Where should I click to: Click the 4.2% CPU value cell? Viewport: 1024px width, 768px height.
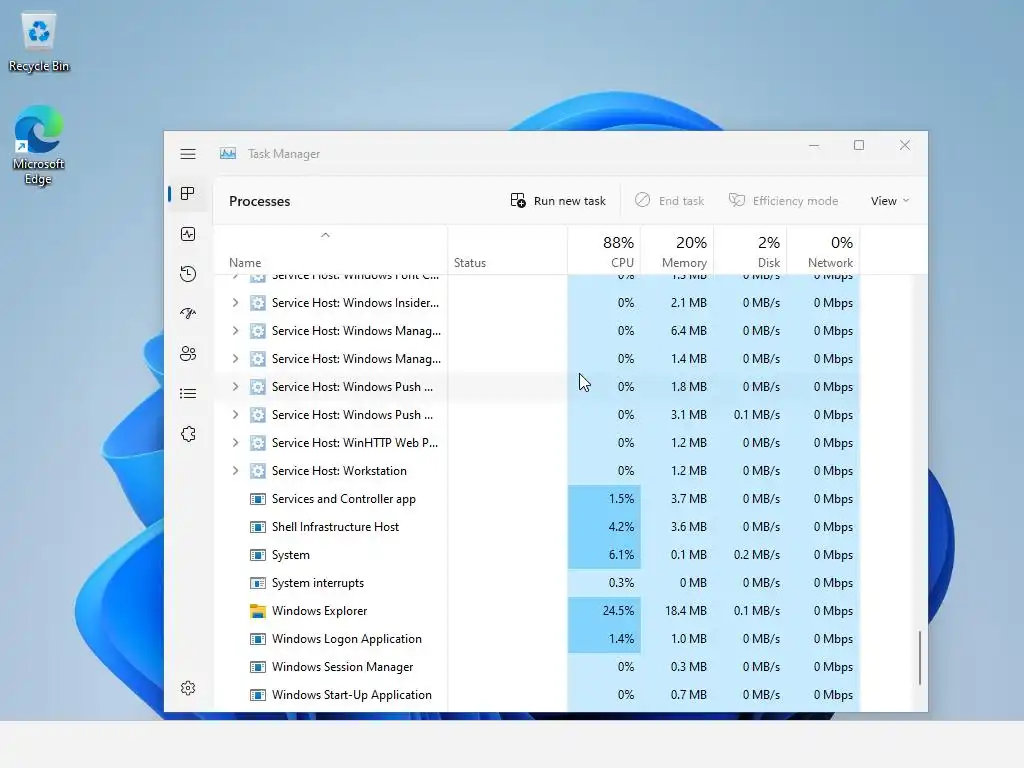[x=604, y=527]
